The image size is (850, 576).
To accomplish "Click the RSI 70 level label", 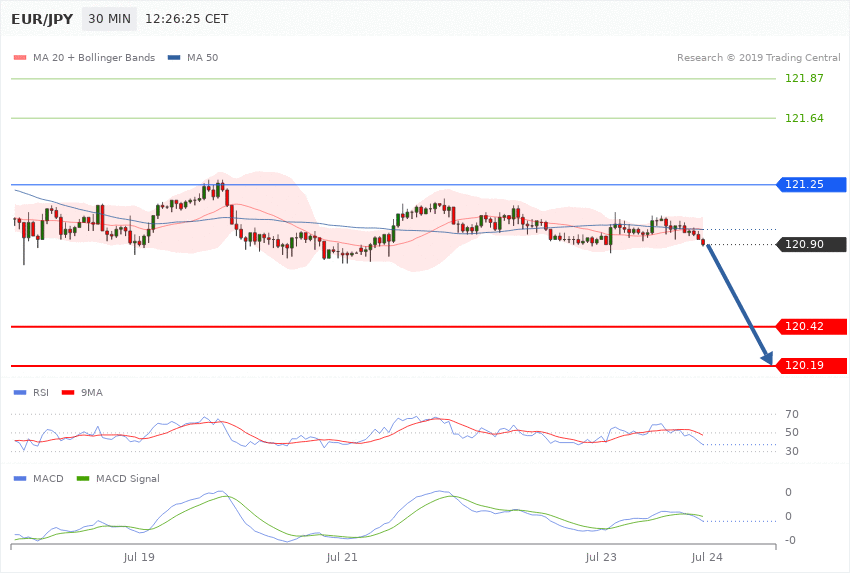I will tap(791, 414).
